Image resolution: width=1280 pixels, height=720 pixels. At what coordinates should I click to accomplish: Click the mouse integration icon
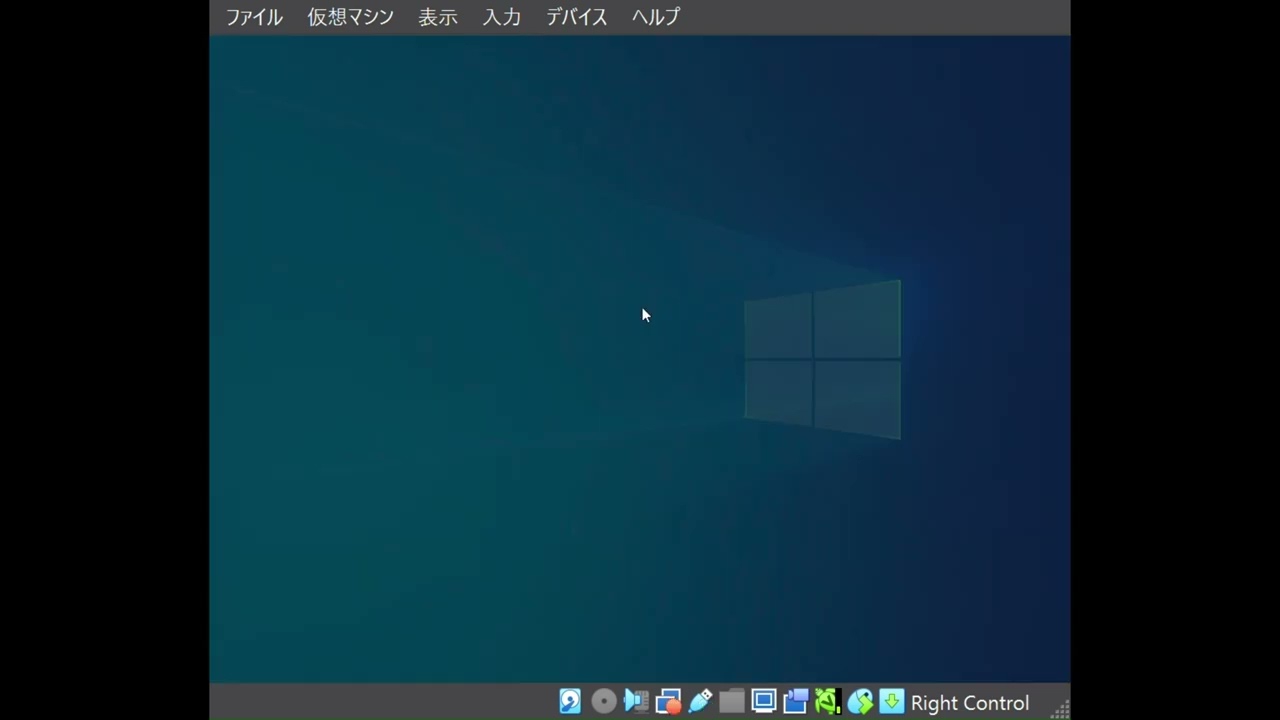[860, 702]
